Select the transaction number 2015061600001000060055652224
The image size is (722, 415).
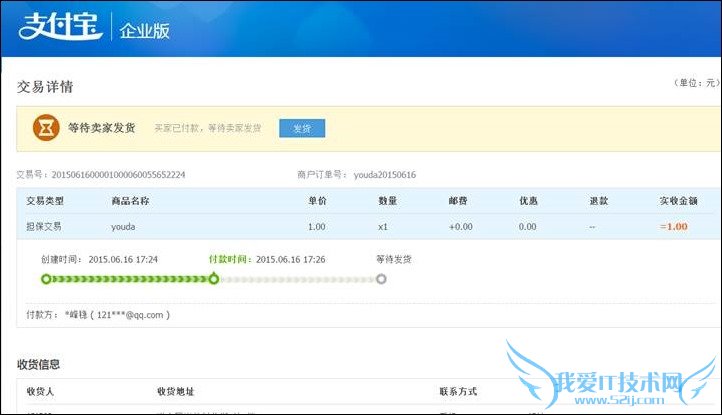(x=118, y=175)
